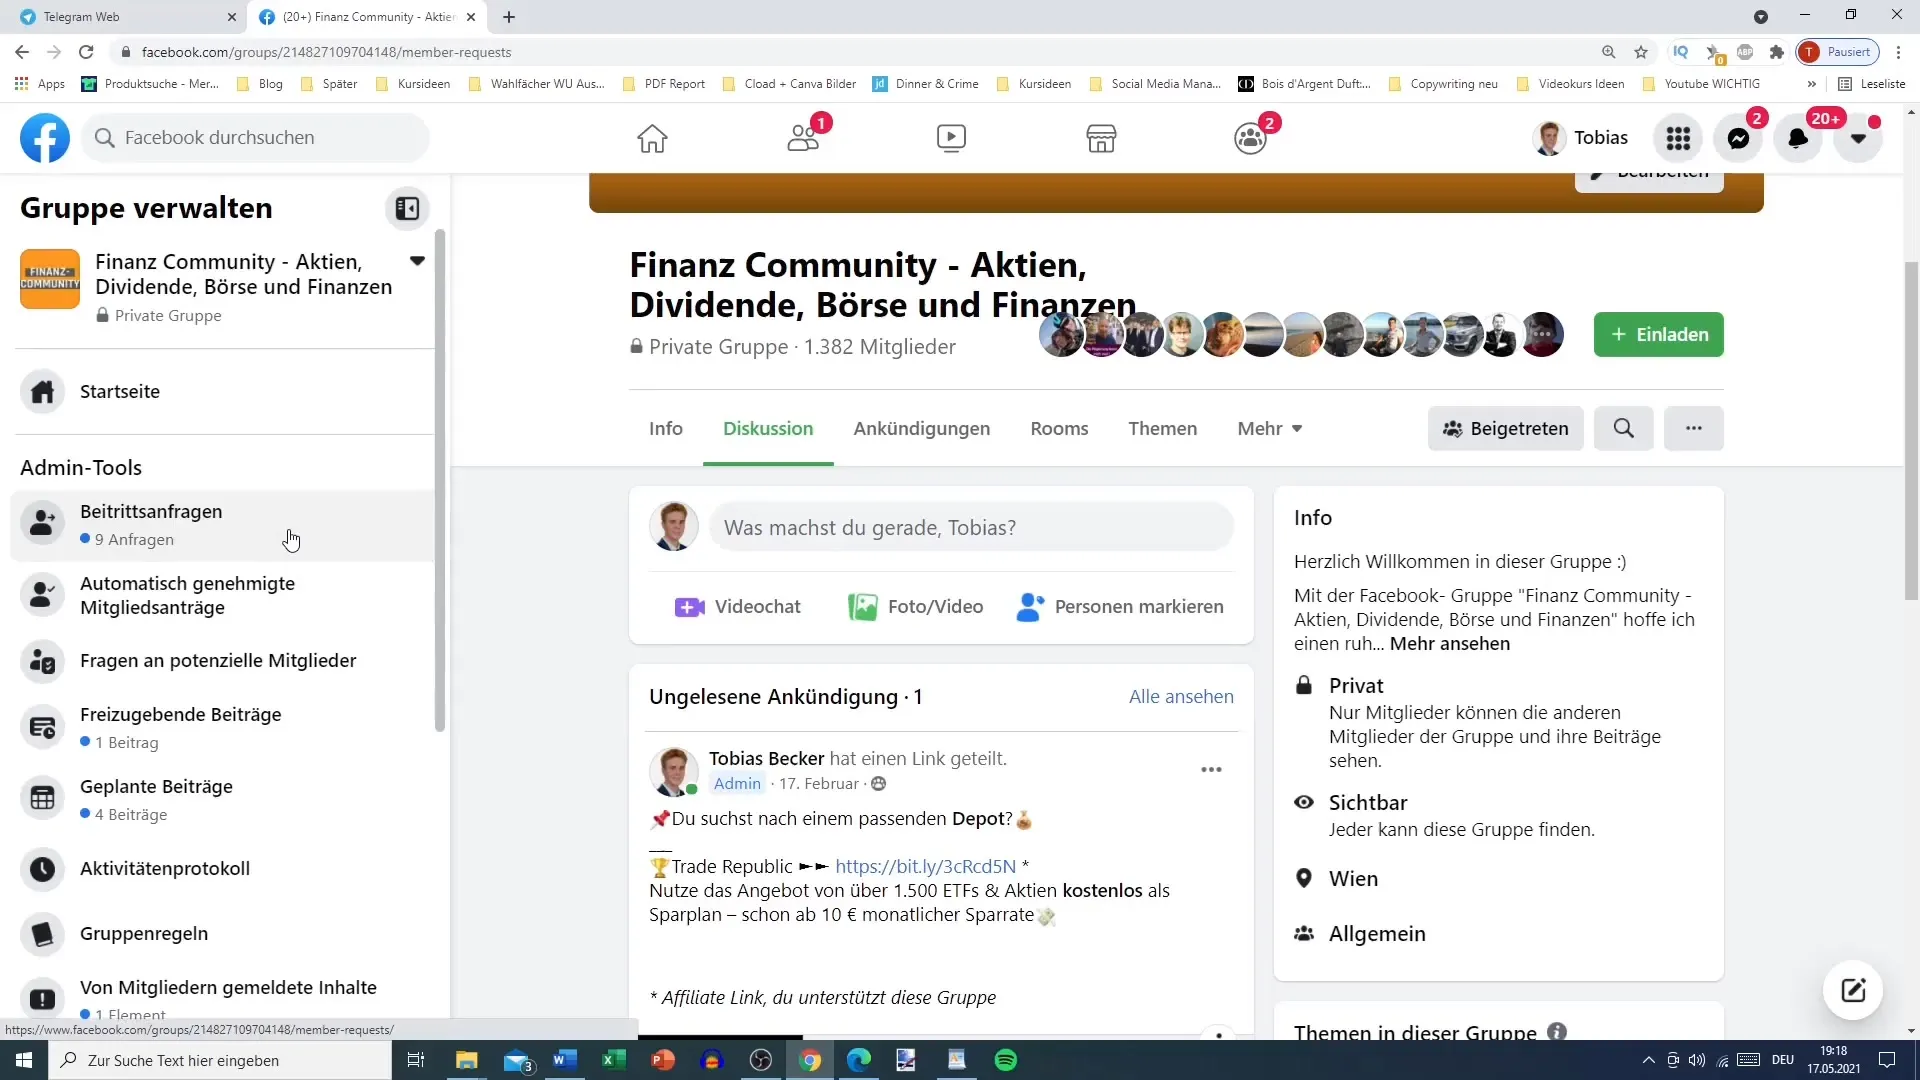Image resolution: width=1920 pixels, height=1080 pixels.
Task: Open Von Mitgliedern gemeldete Inhalte
Action: click(x=222, y=998)
